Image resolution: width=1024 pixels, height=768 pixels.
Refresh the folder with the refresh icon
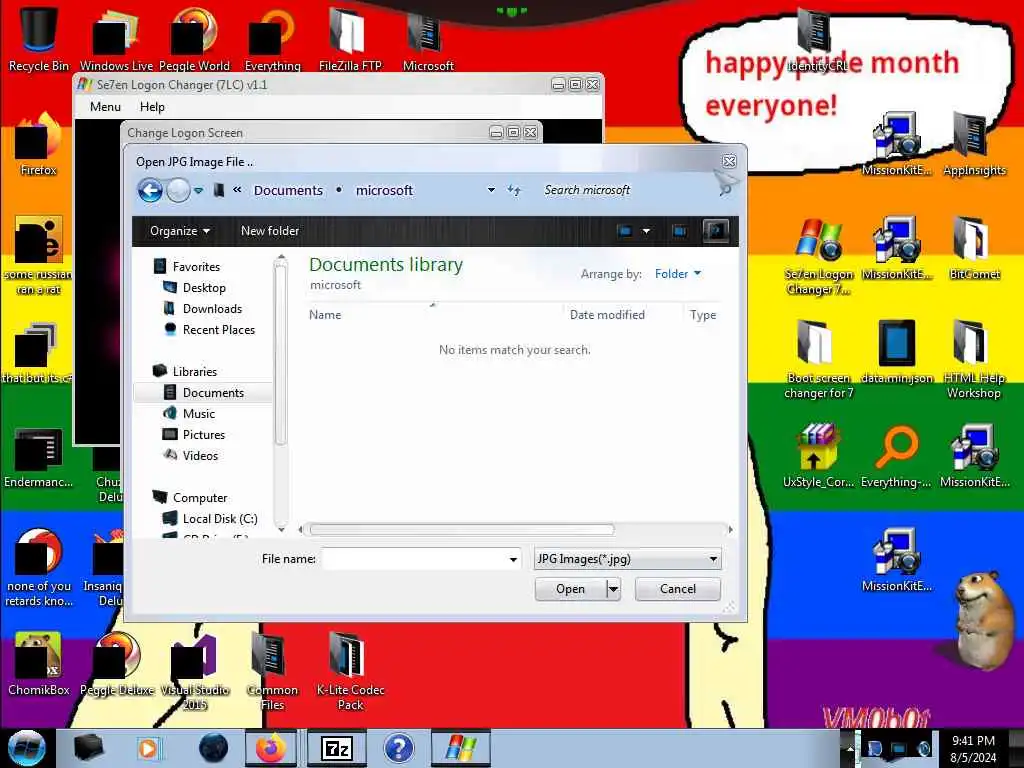[x=515, y=190]
